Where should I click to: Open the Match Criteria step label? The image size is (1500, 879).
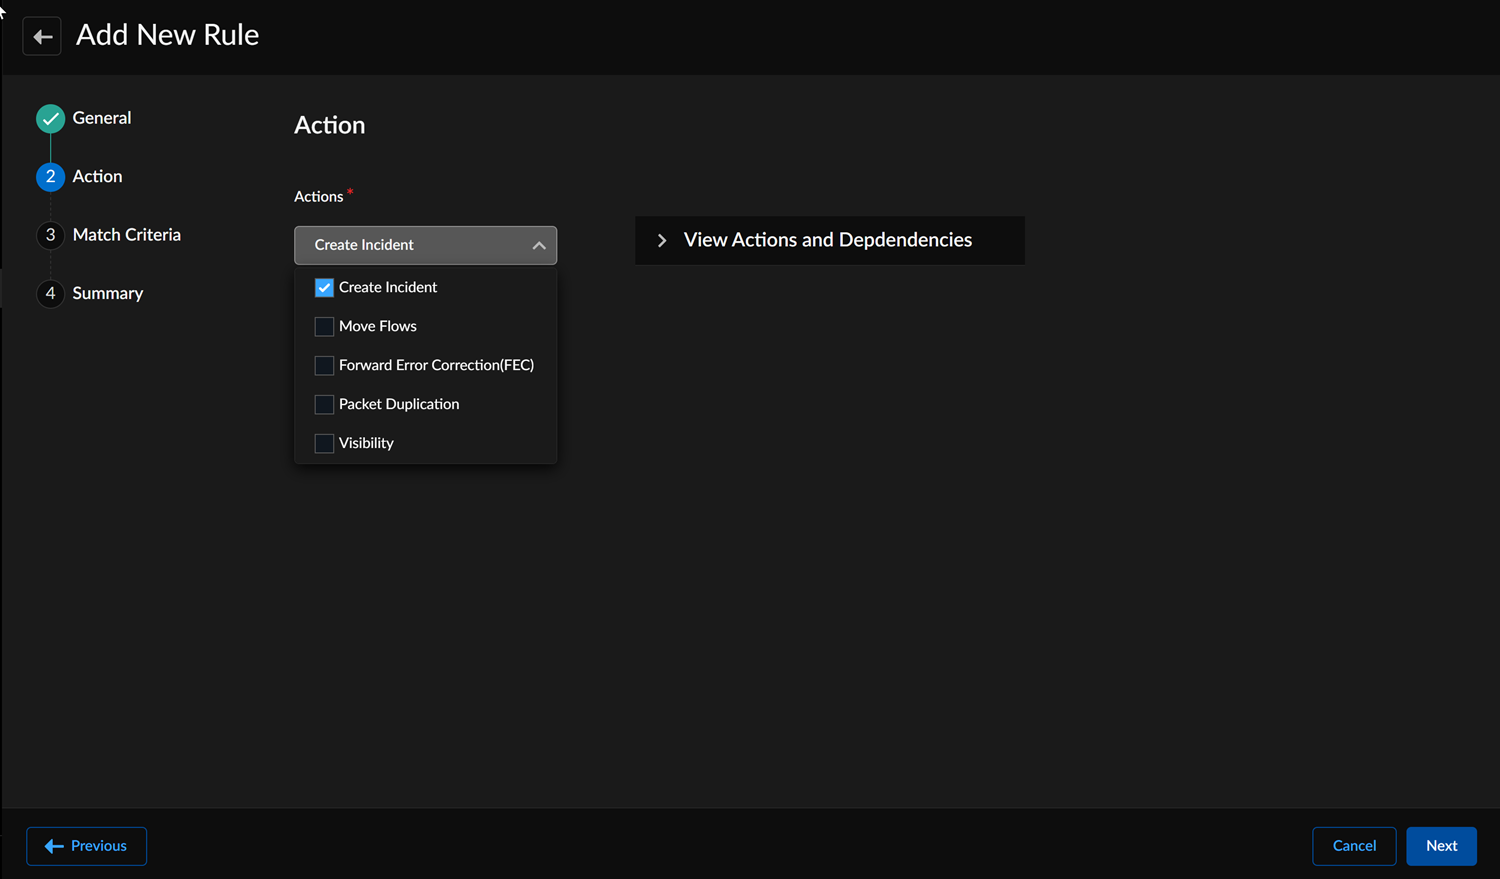(x=127, y=235)
